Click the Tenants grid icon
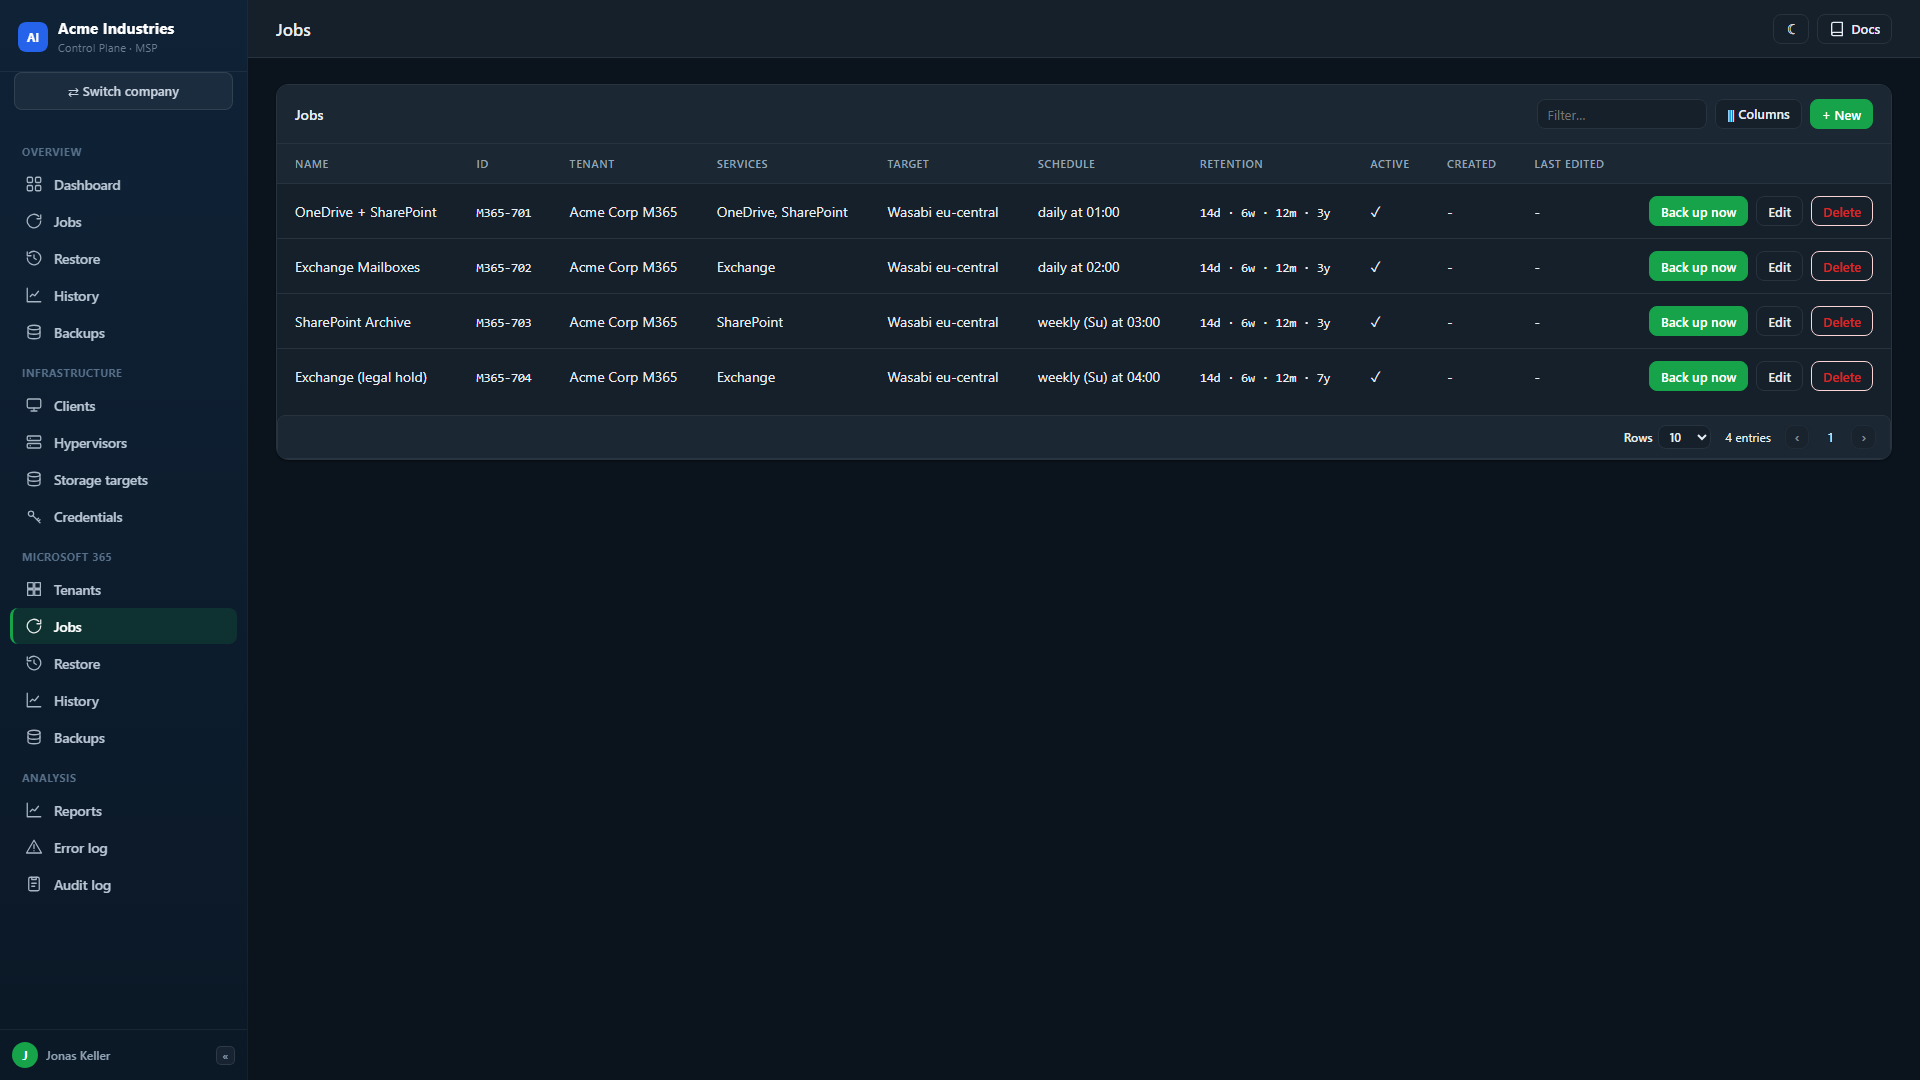Viewport: 1920px width, 1080px height. (34, 590)
